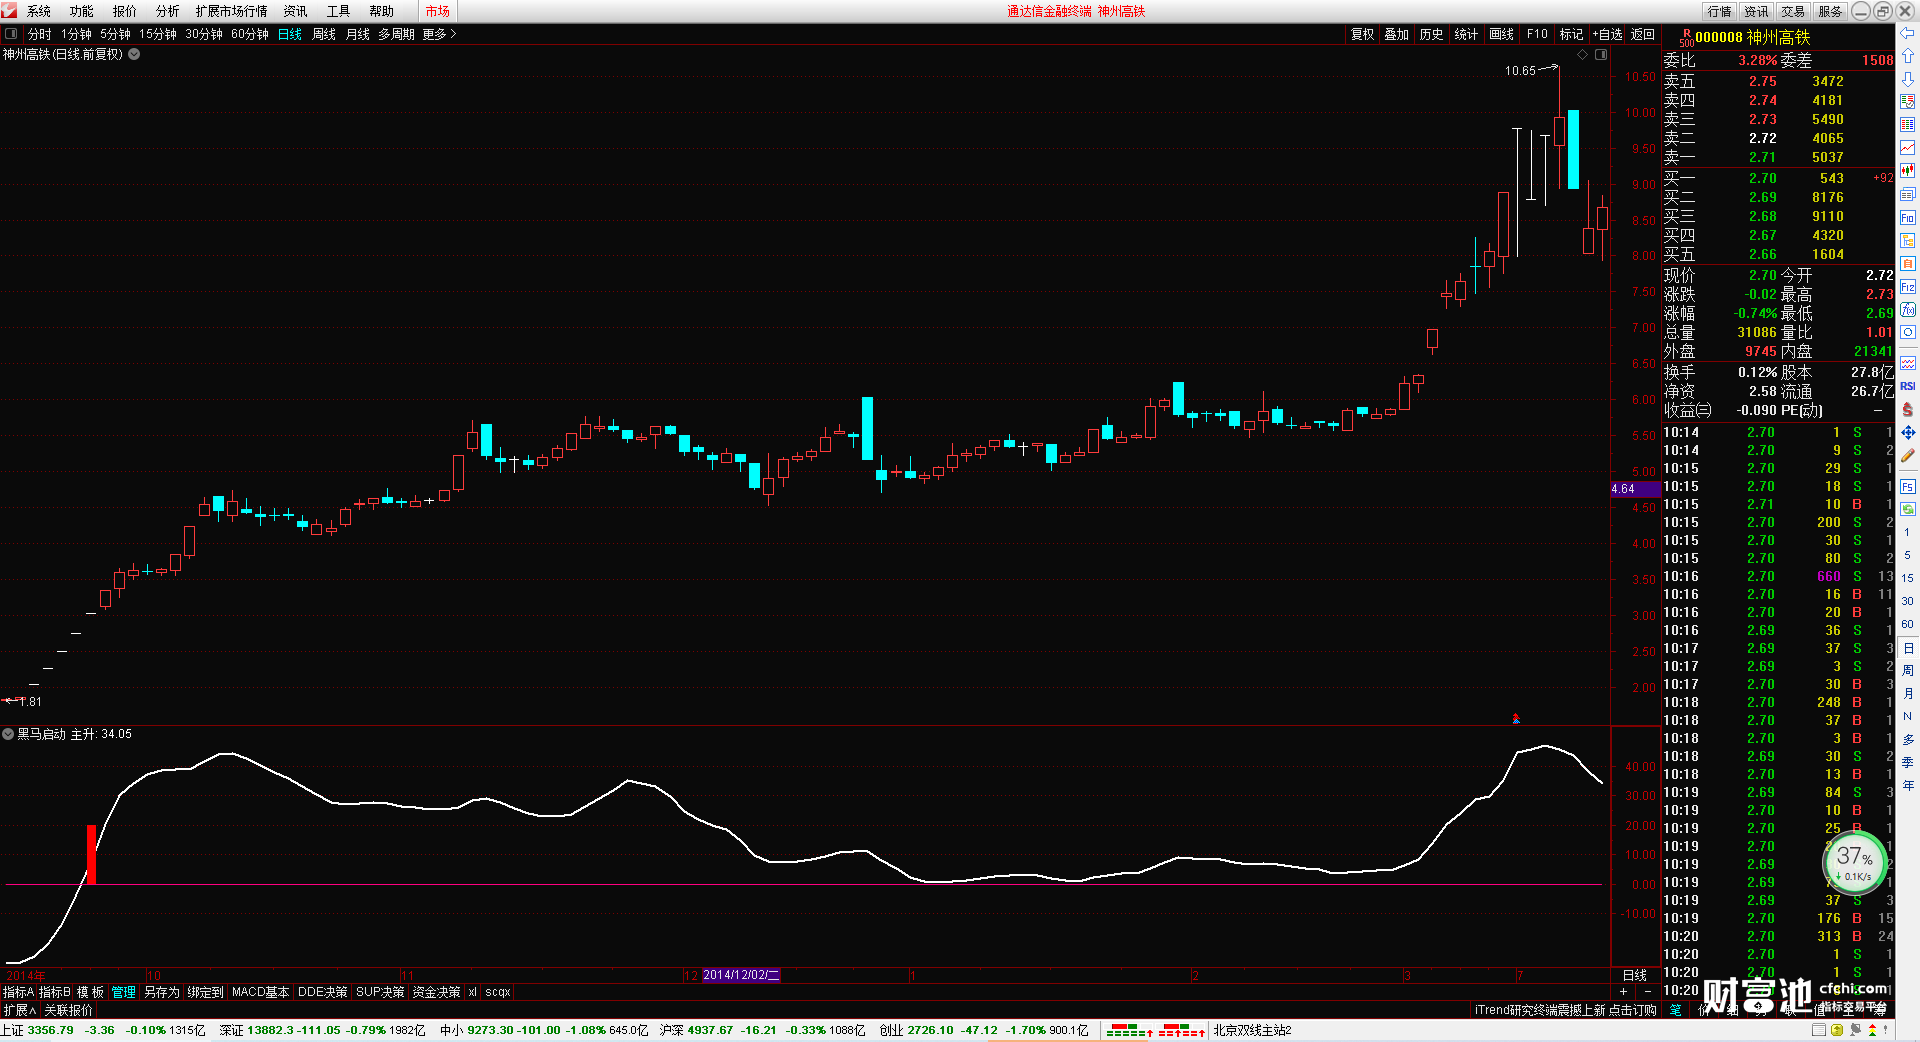The height and width of the screenshot is (1042, 1920).
Task: Click the 关联报价 tab
Action: pyautogui.click(x=69, y=1010)
